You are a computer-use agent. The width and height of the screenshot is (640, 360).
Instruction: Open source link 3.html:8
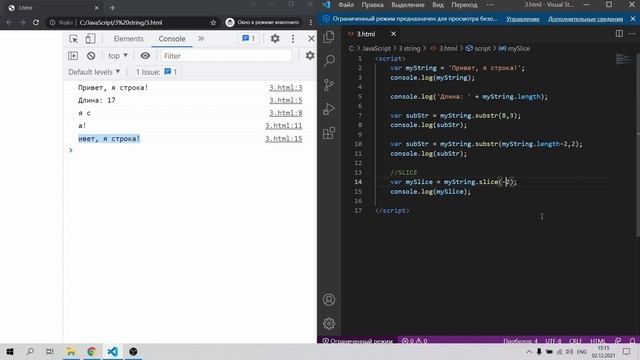tap(285, 113)
